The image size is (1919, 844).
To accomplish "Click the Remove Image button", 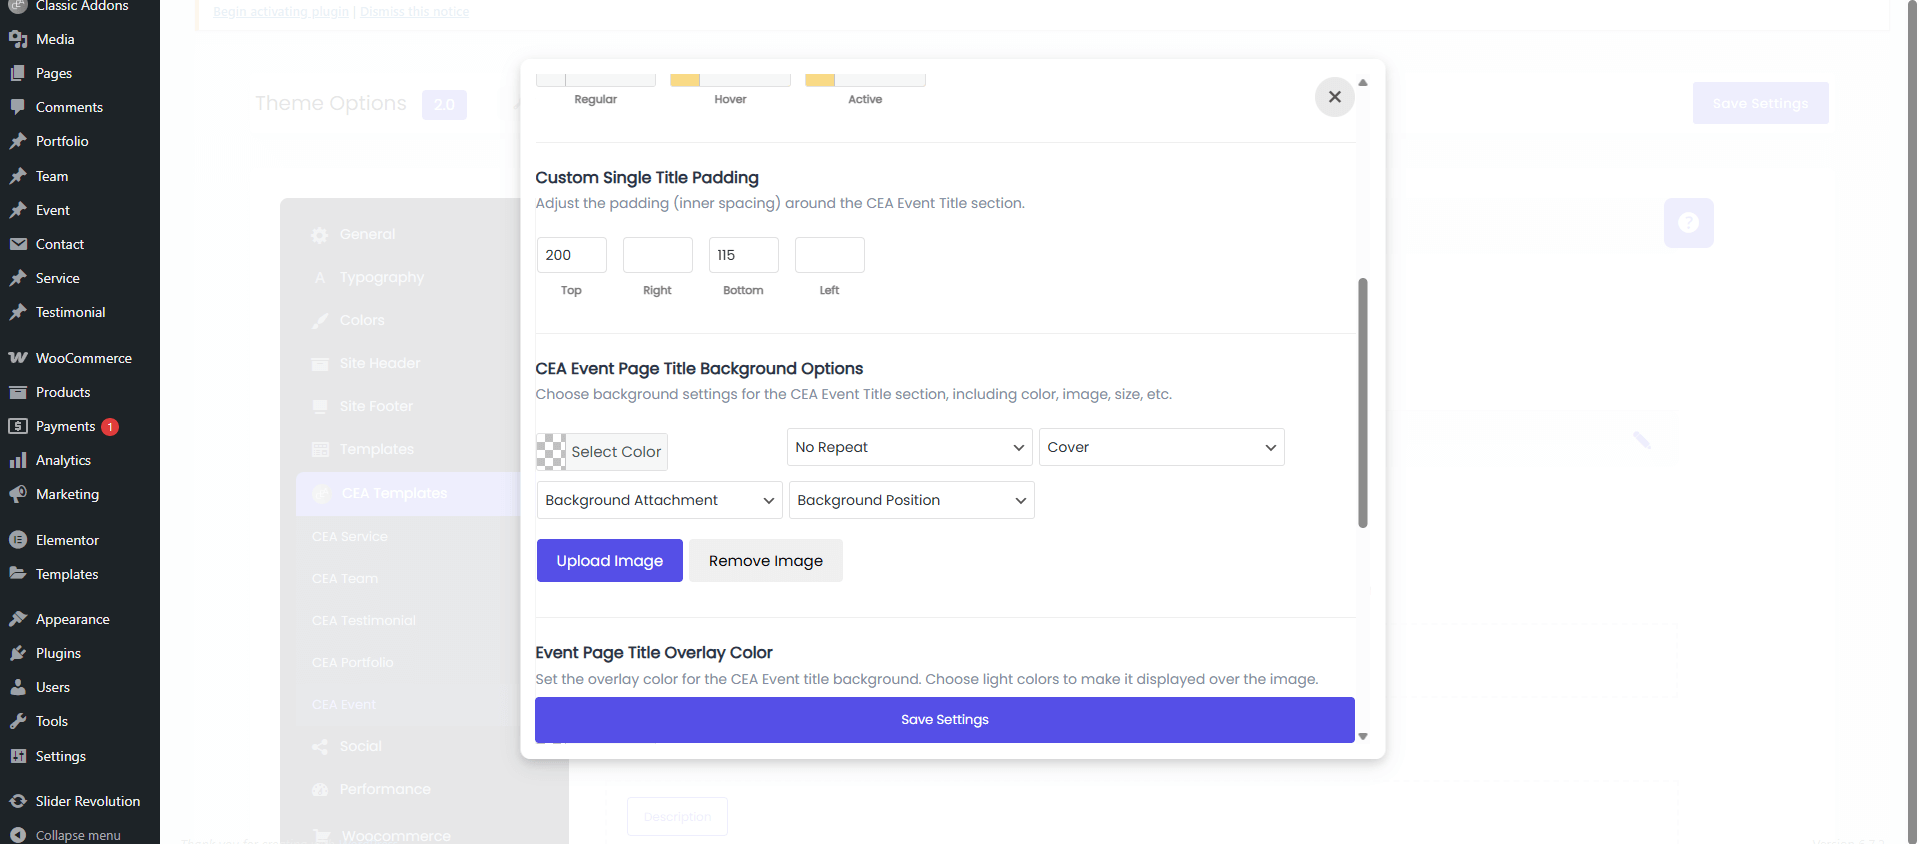I will point(765,561).
